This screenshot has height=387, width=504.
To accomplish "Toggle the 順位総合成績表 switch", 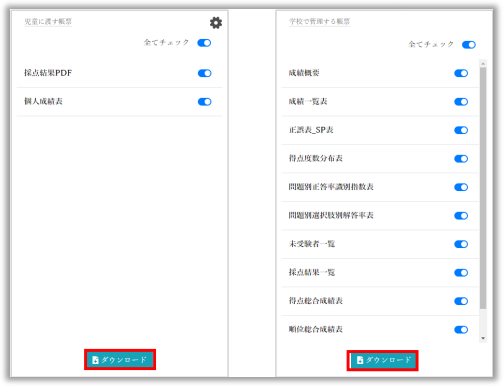I will (x=461, y=330).
